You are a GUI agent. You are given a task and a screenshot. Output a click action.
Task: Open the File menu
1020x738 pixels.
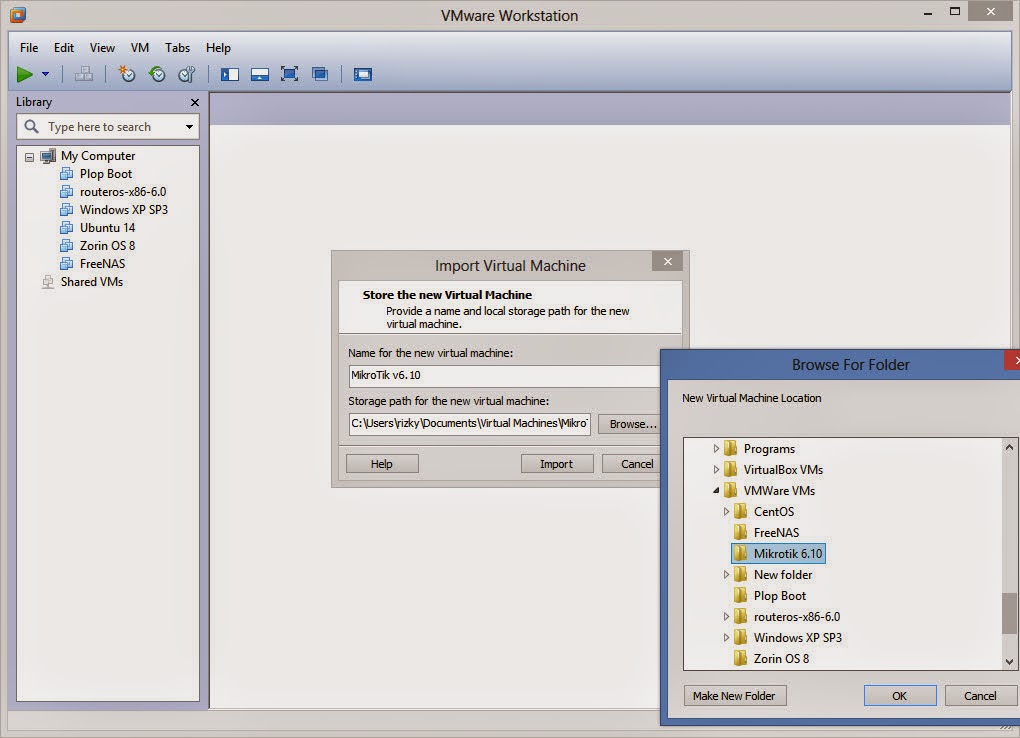[x=29, y=48]
